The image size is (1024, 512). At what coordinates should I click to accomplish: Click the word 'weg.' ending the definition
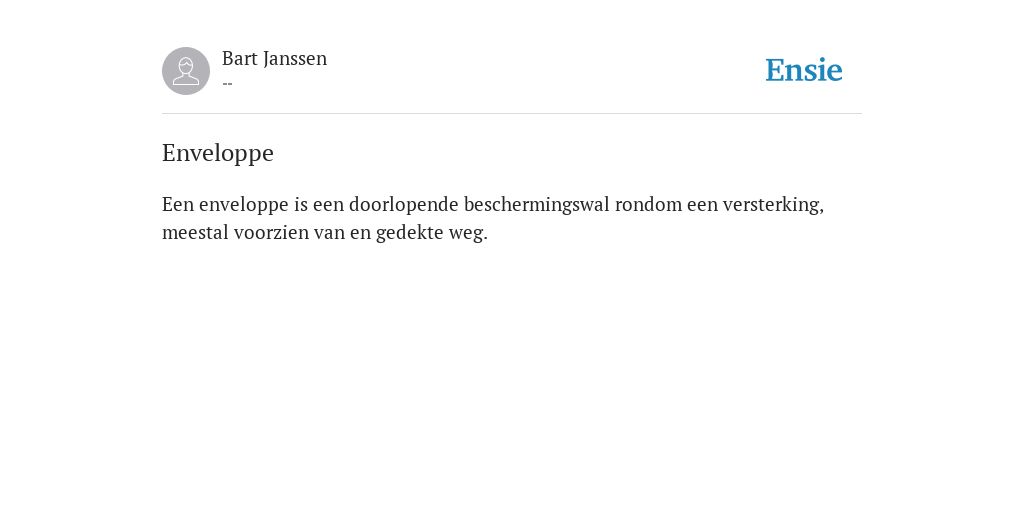pos(468,233)
